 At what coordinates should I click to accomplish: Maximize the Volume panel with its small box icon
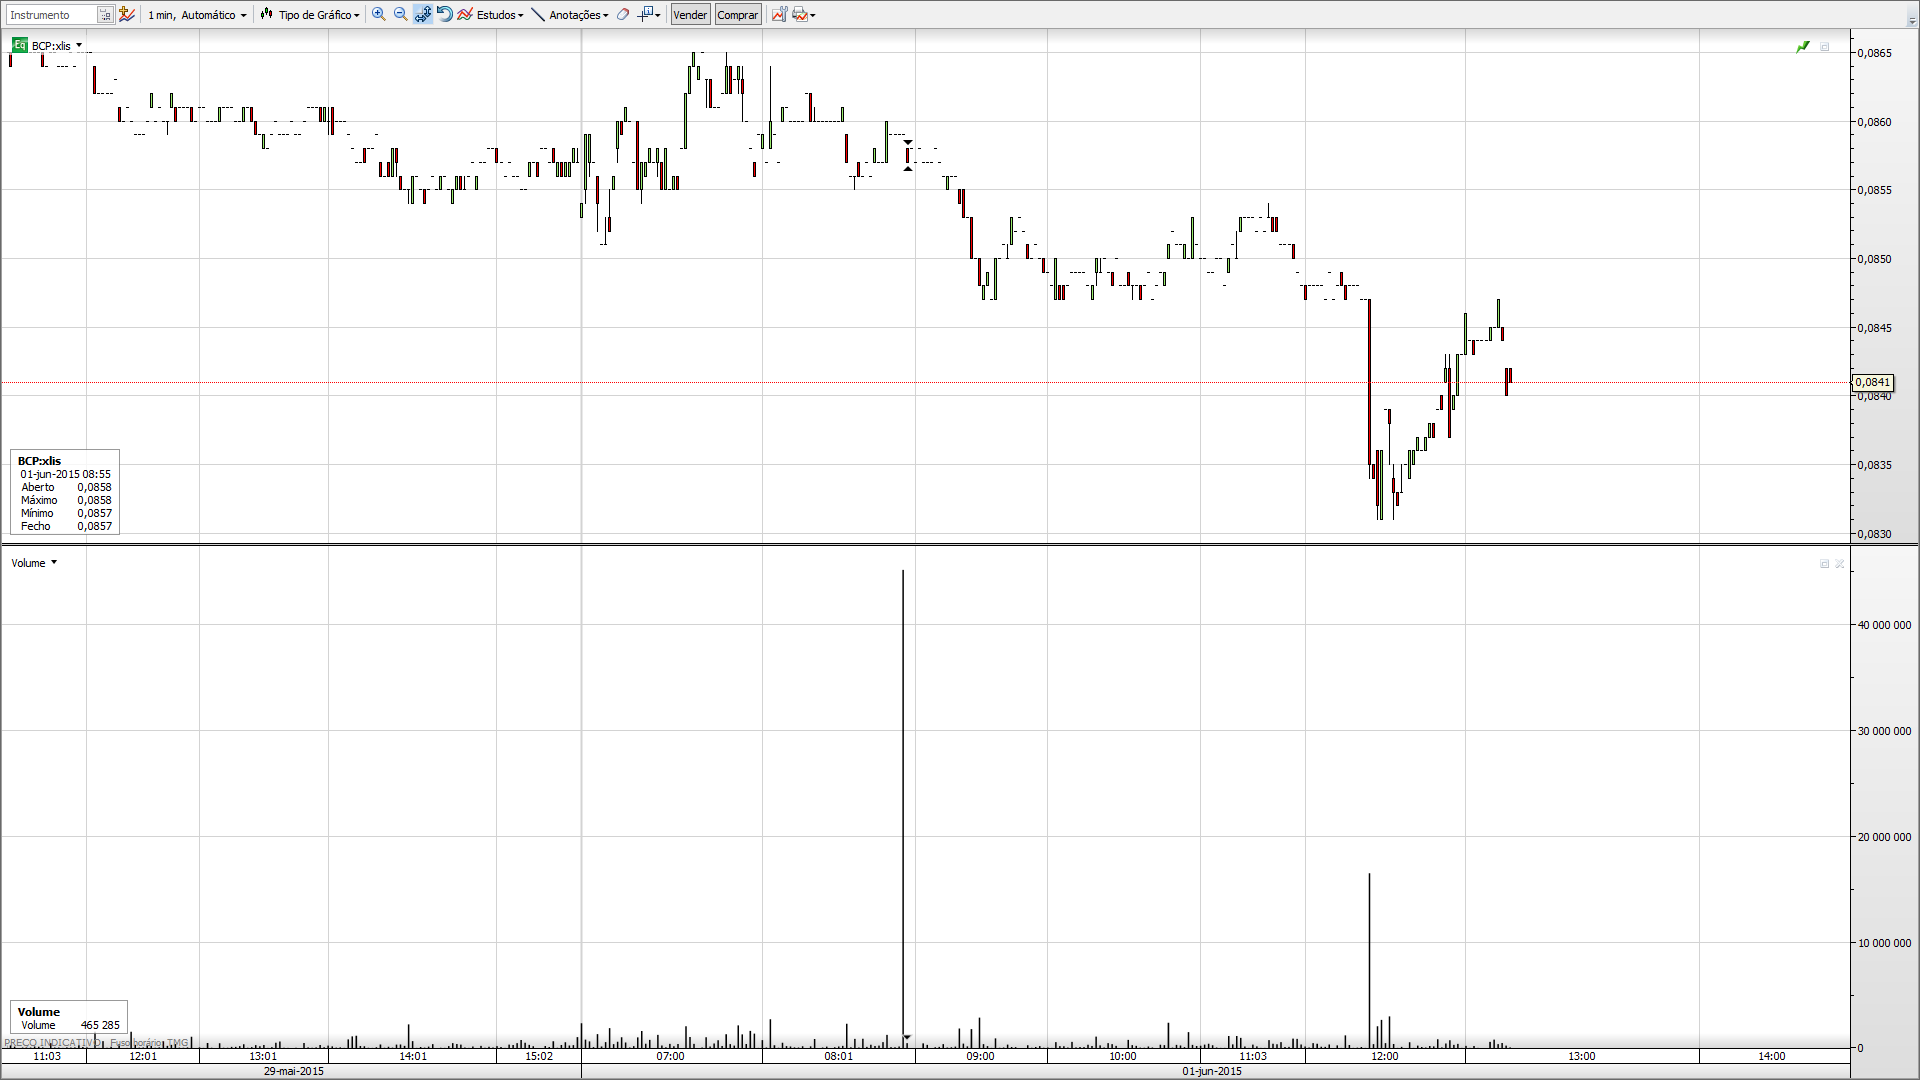(x=1824, y=564)
